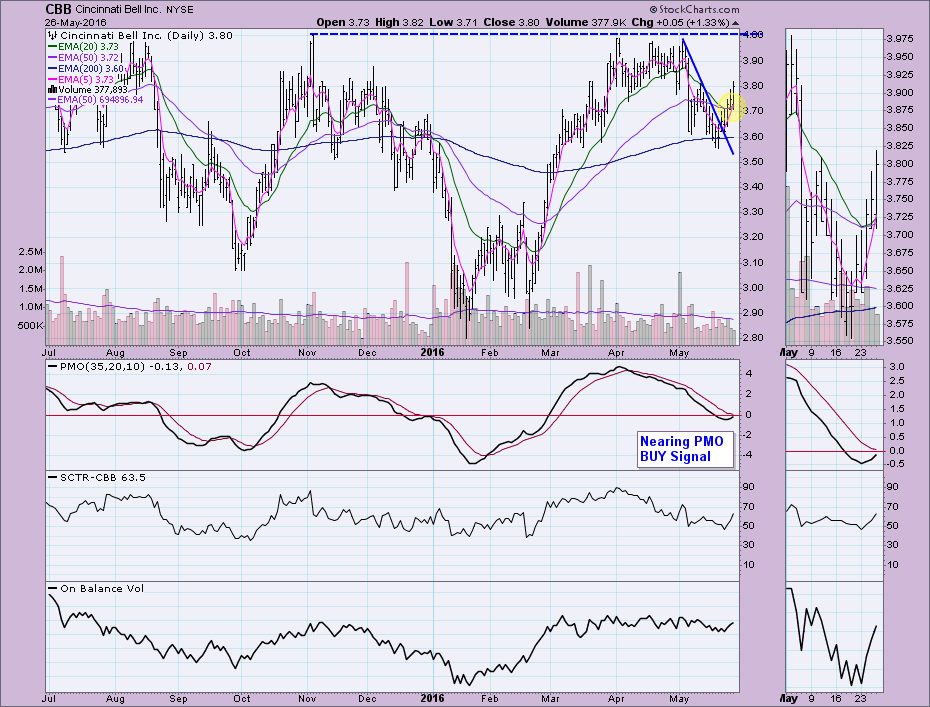Click the Low 3.71 value
The width and height of the screenshot is (930, 707).
click(x=453, y=23)
